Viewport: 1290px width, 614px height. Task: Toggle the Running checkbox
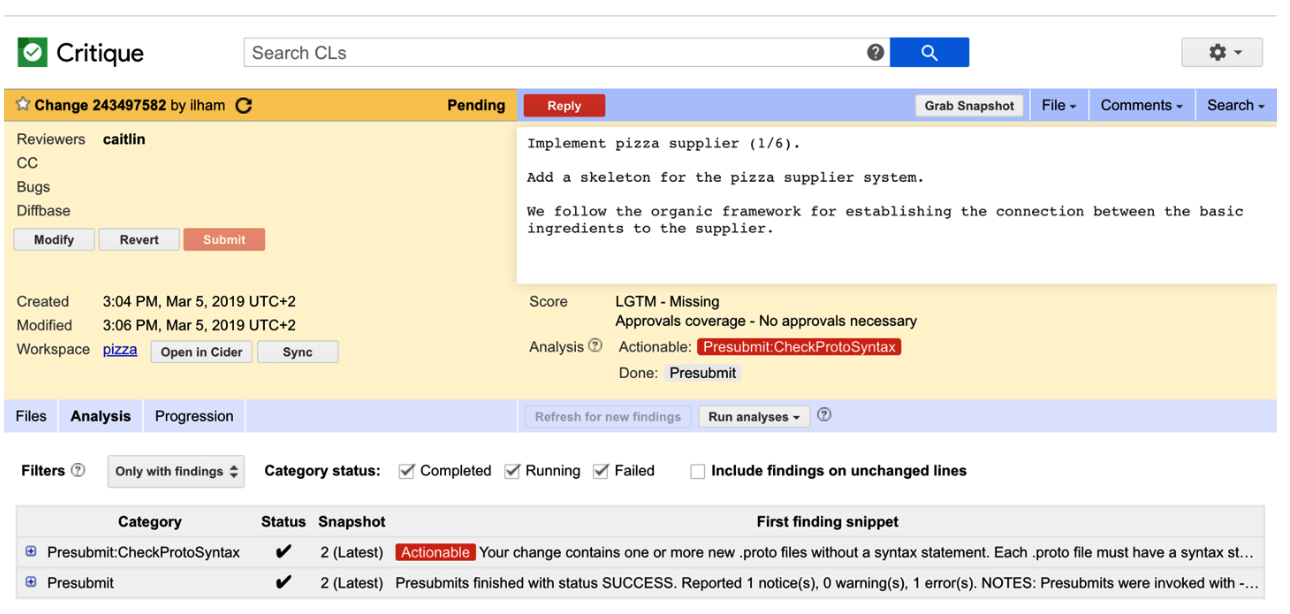[512, 471]
